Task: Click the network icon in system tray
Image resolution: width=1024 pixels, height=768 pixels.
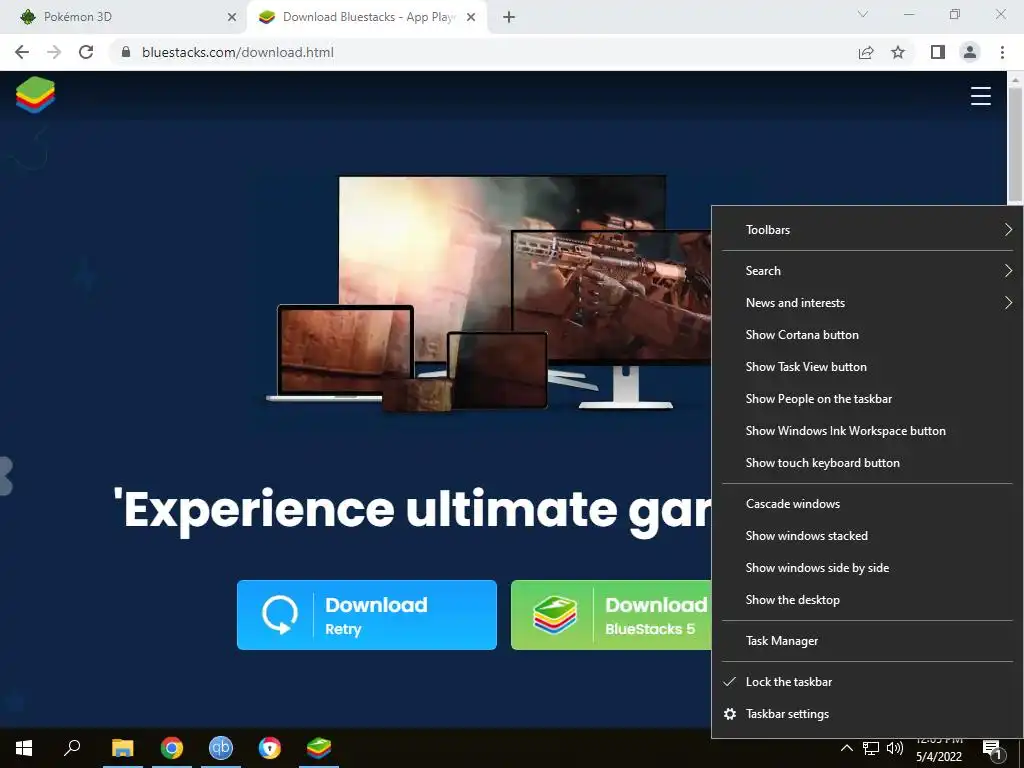Action: 871,748
